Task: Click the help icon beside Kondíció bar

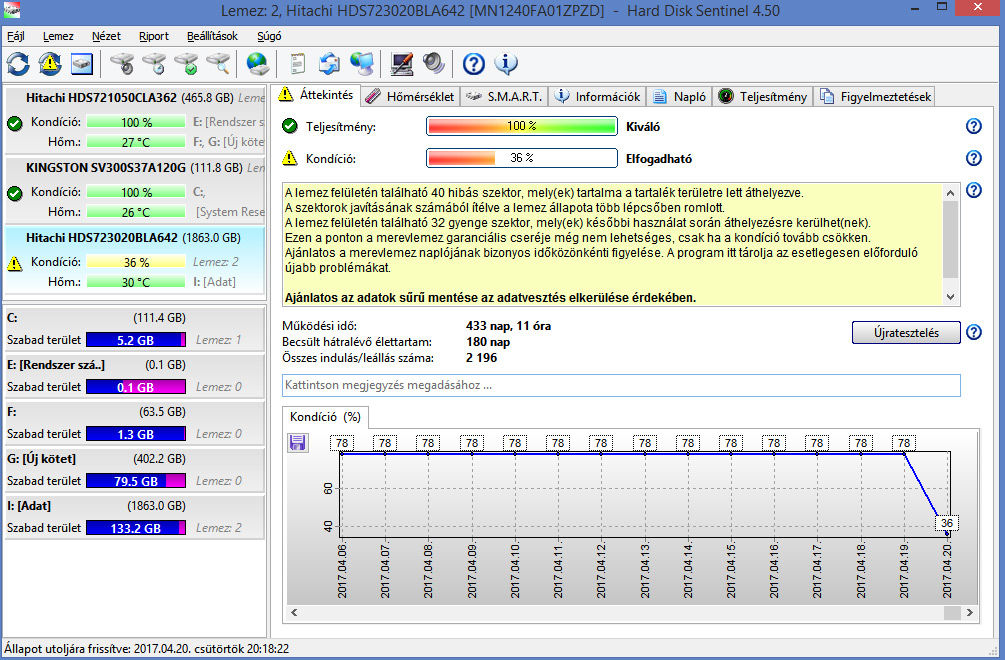Action: tap(974, 158)
